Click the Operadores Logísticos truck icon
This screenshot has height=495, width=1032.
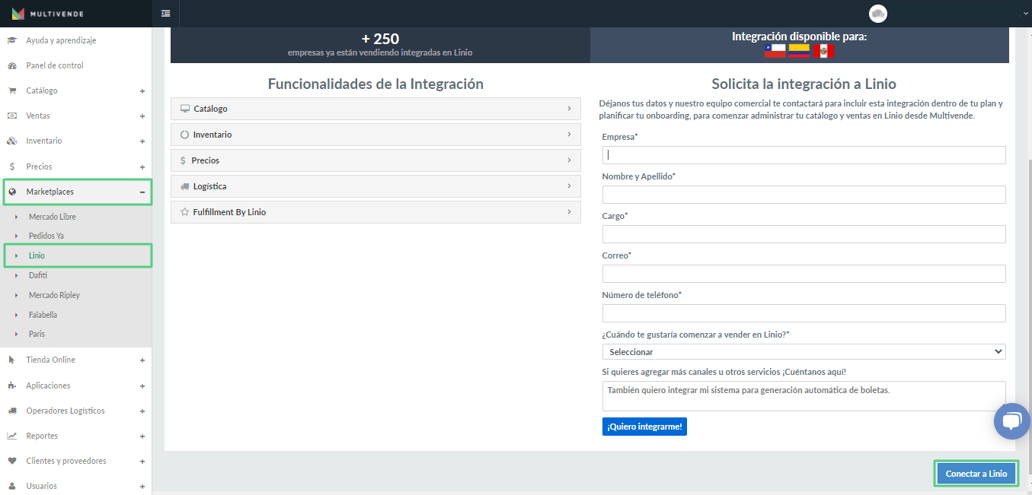pos(11,411)
